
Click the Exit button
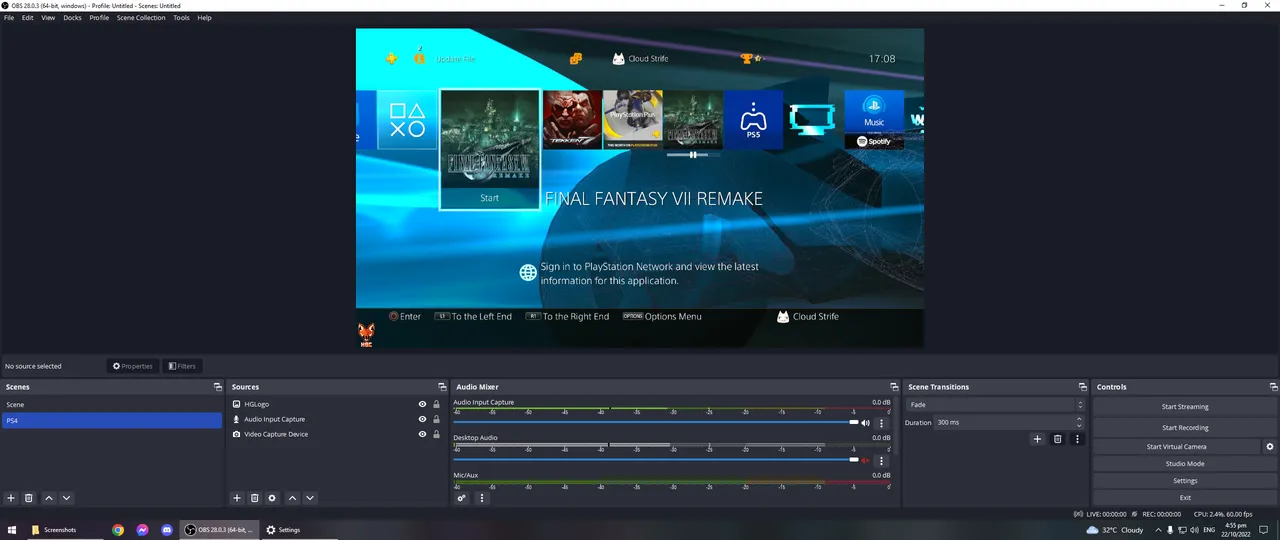tap(1185, 497)
